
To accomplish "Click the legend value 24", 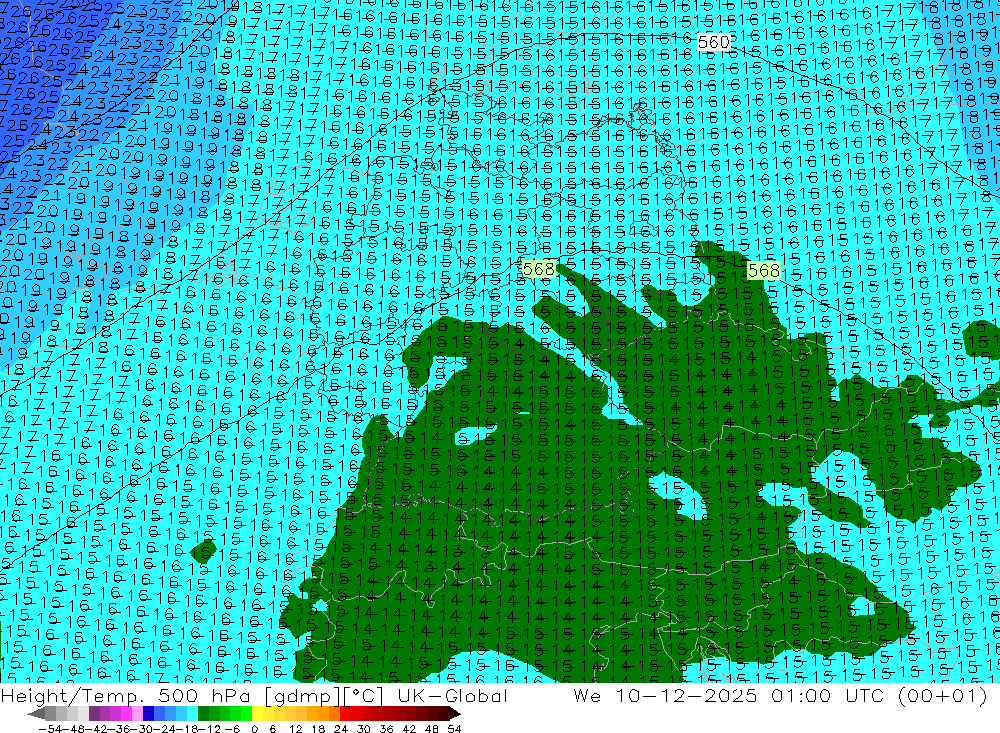I will pos(341,729).
